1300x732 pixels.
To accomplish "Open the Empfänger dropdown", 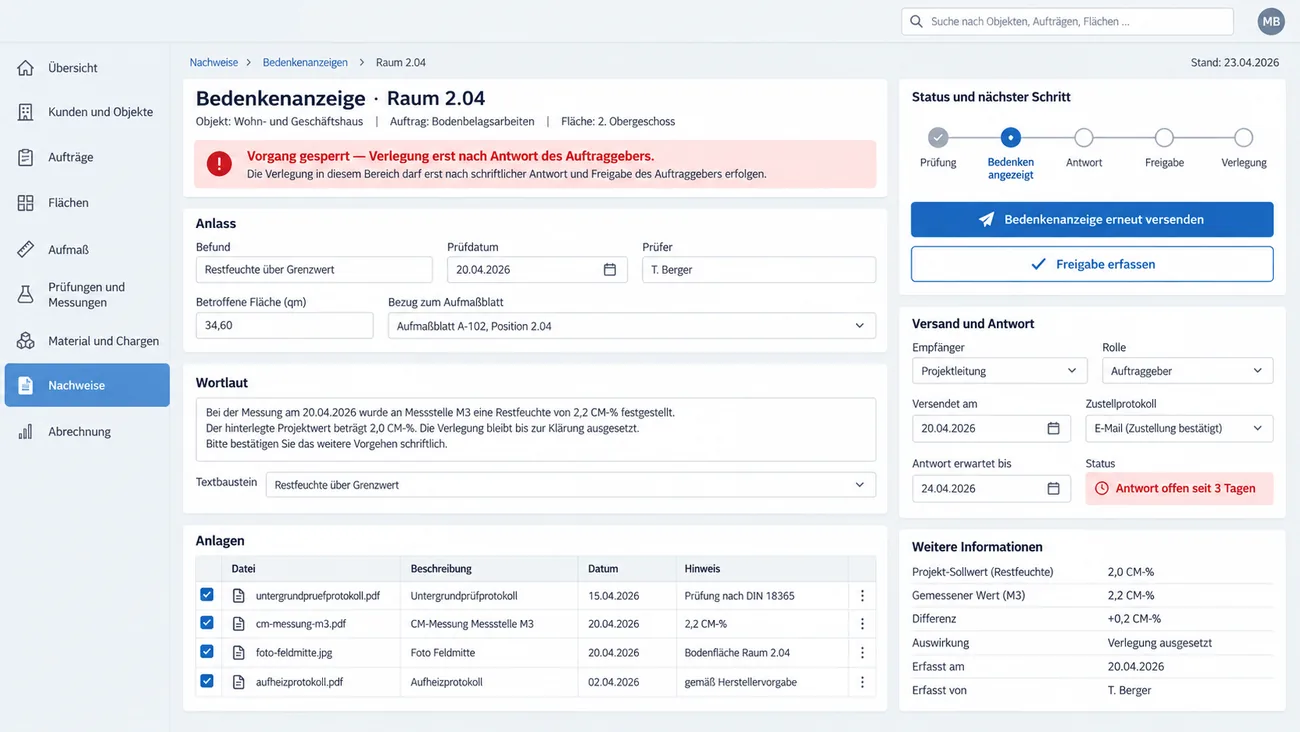I will click(1000, 371).
